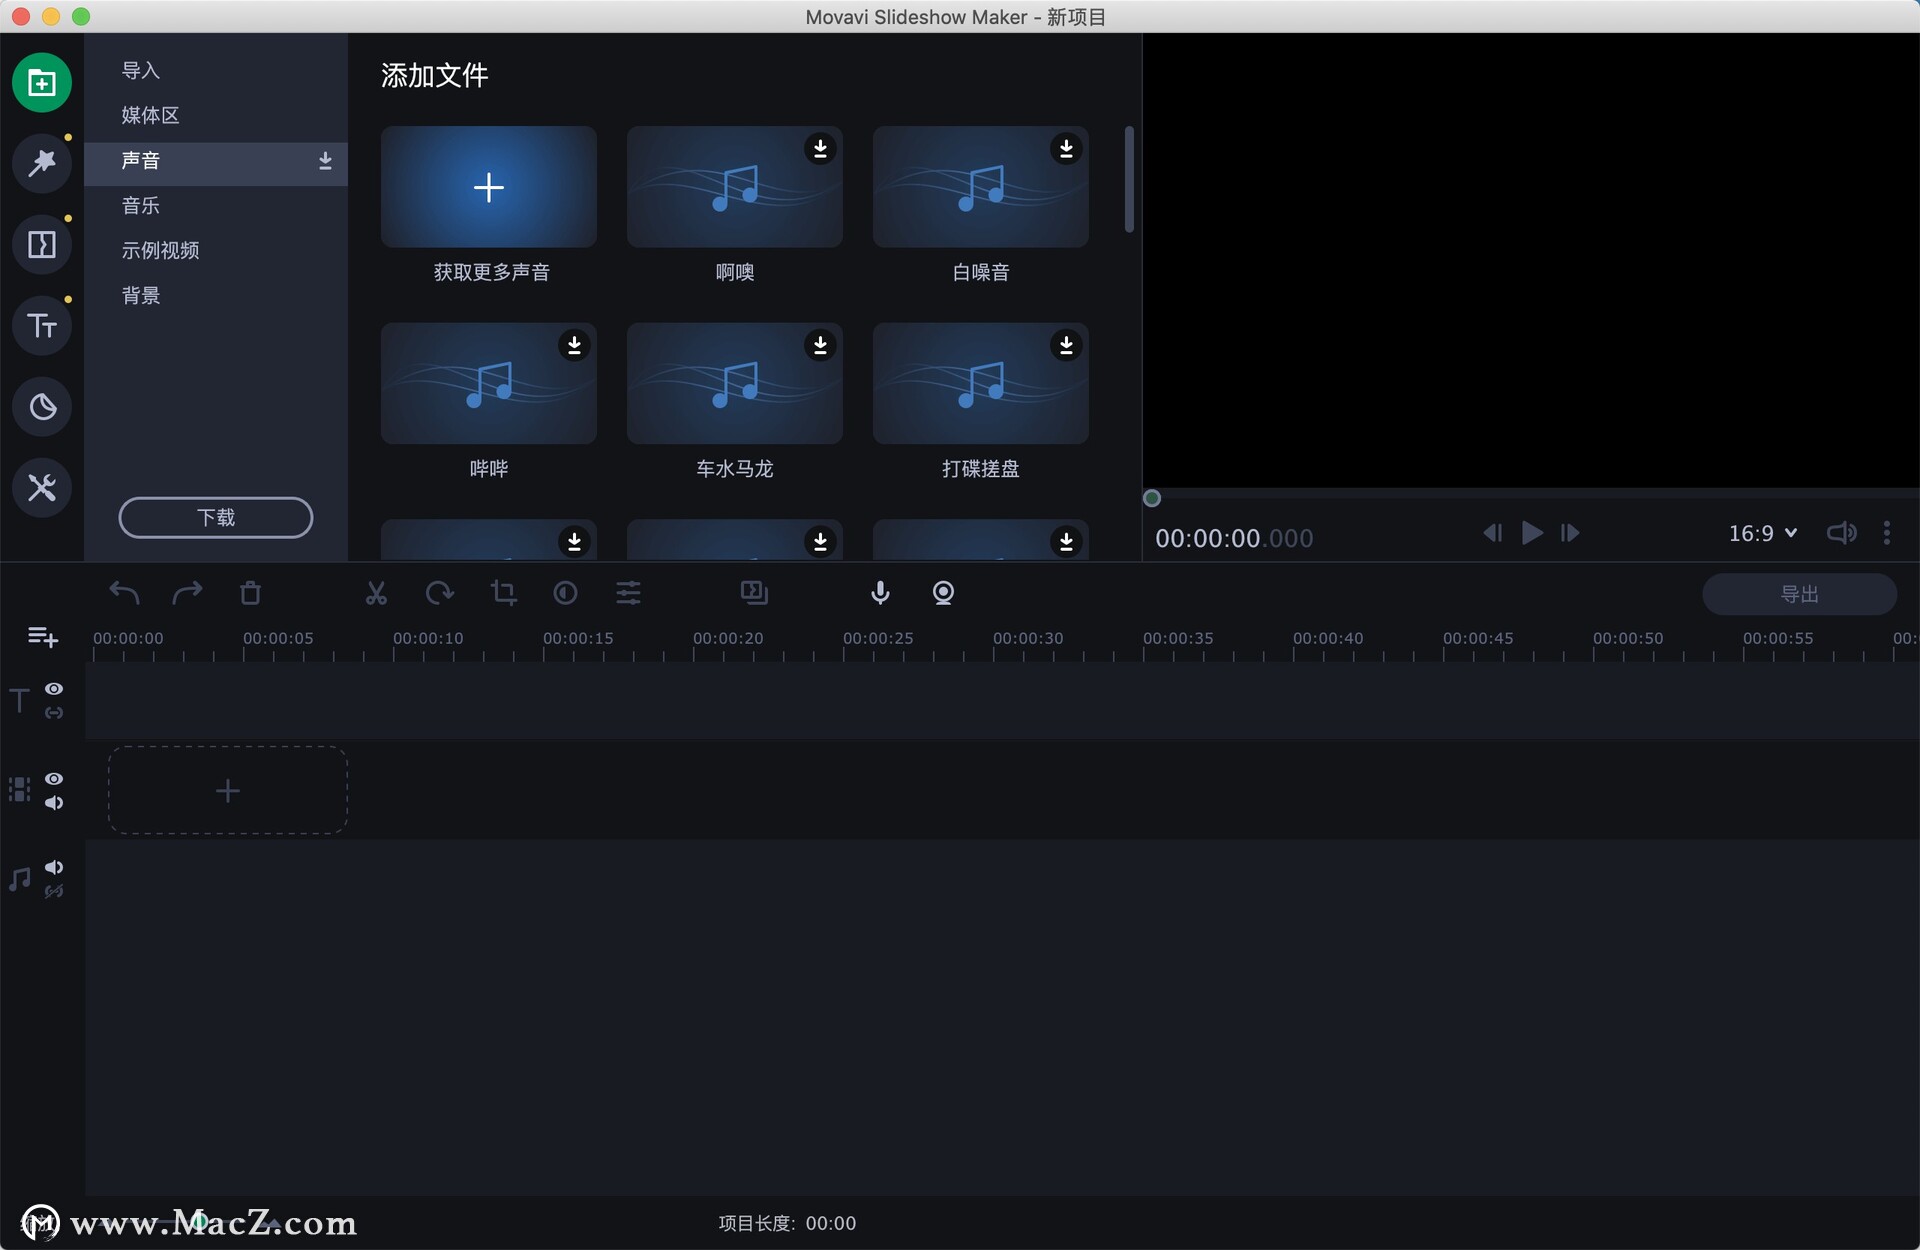This screenshot has height=1250, width=1920.
Task: Click 00:00:10 mark on timeline ruler
Action: click(427, 638)
